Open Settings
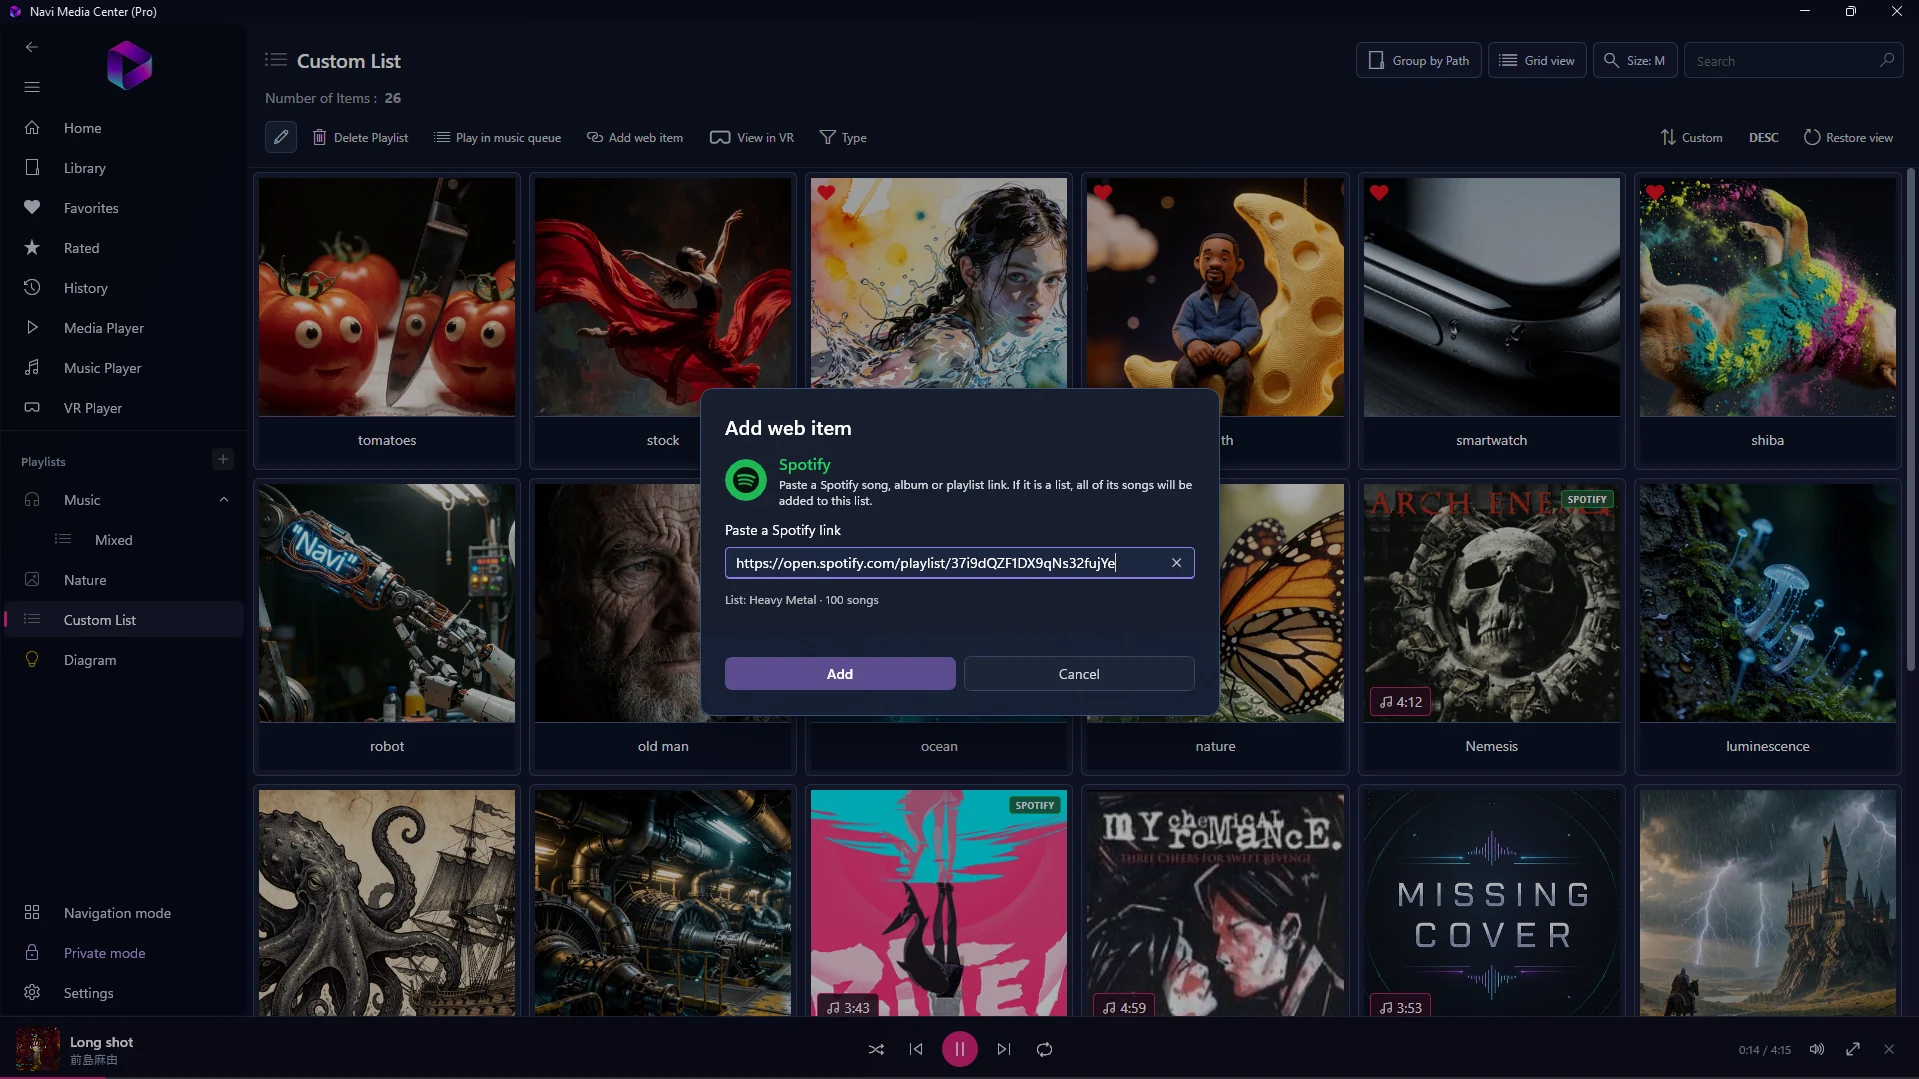The image size is (1919, 1079). (x=123, y=993)
